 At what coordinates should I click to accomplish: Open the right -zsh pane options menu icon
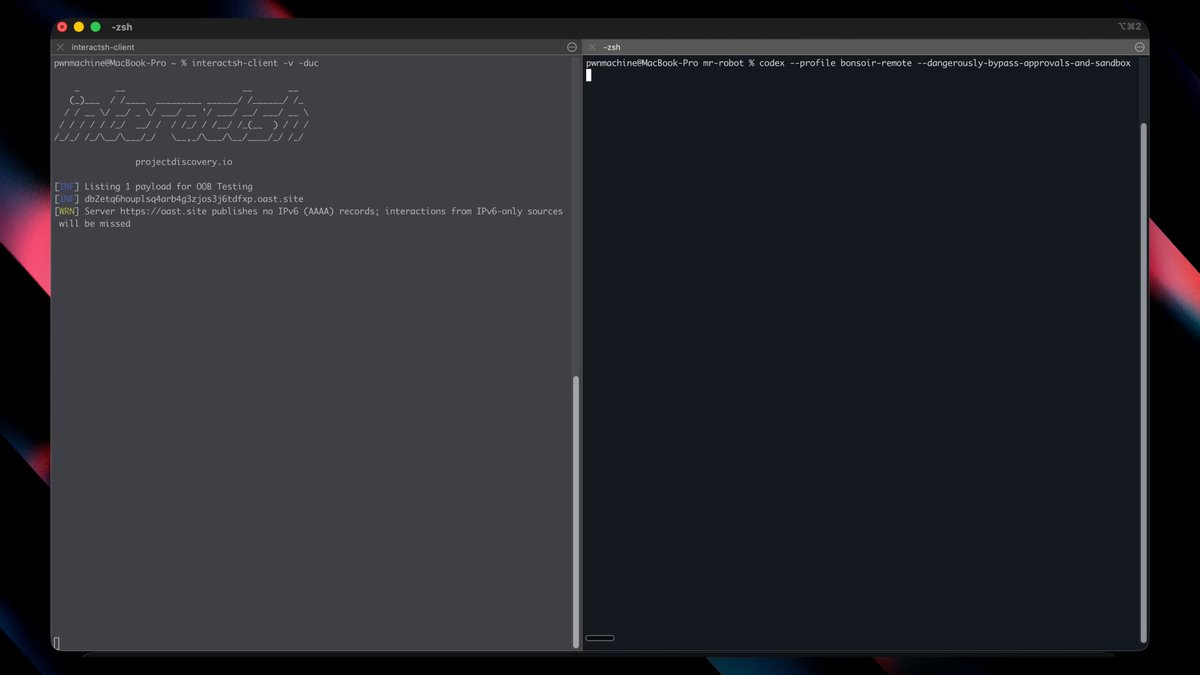coord(1140,47)
